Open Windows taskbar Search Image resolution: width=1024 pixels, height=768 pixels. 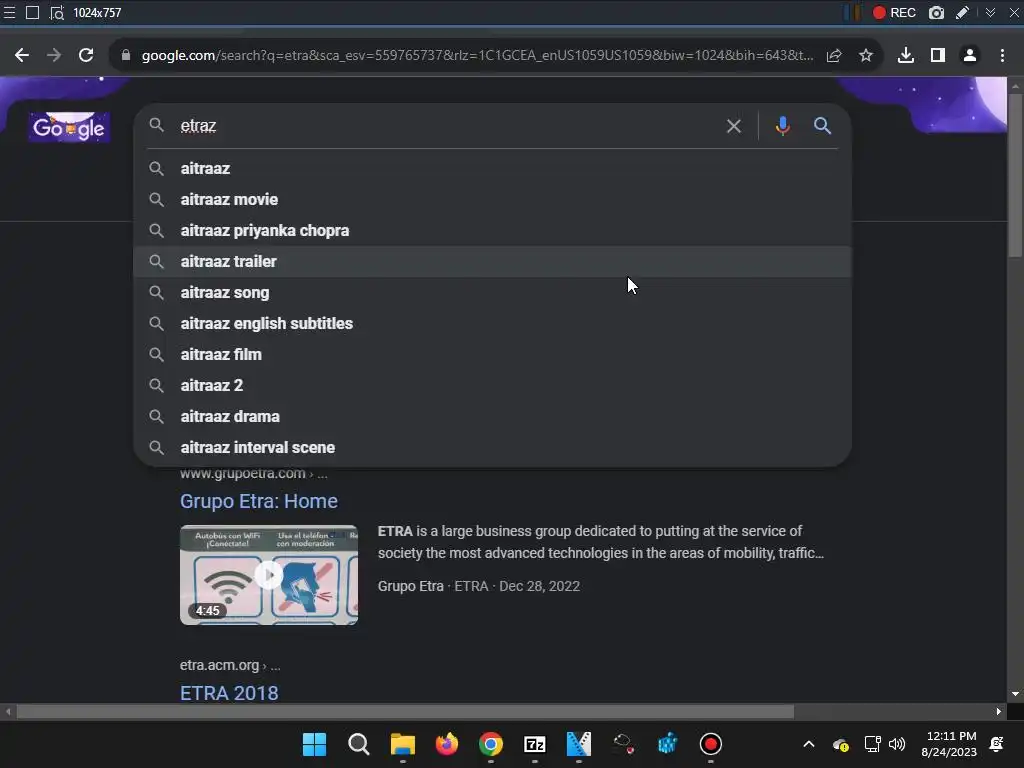point(359,744)
